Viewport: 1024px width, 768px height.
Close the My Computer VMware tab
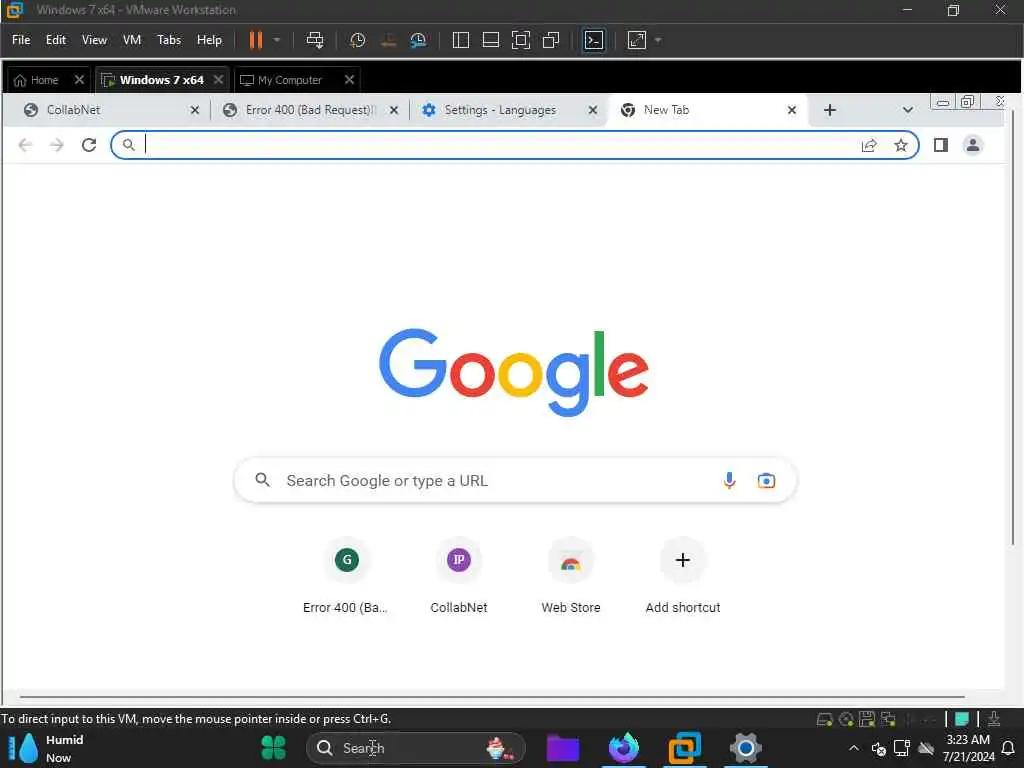349,80
